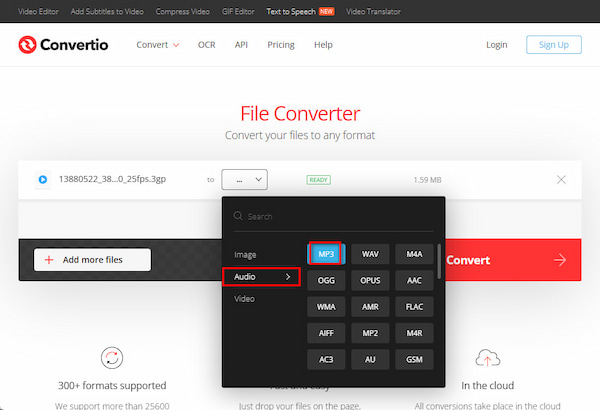600x410 pixels.
Task: Click the File Converter heading
Action: 300,114
